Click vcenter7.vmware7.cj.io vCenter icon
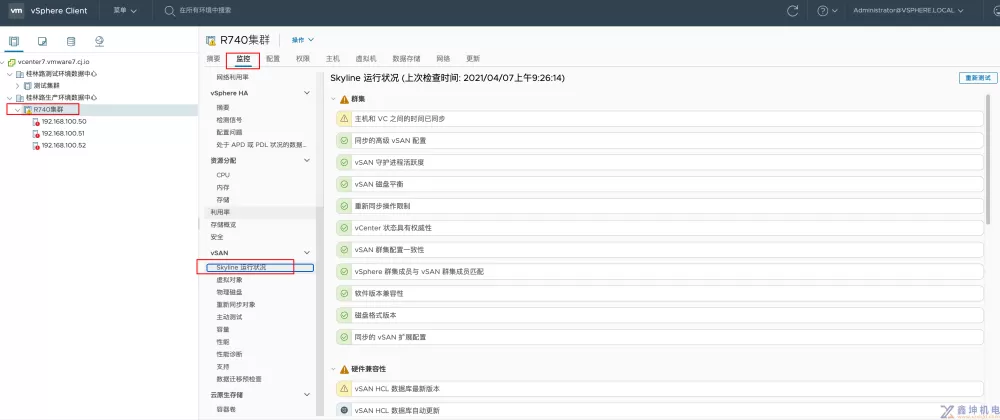Viewport: 1000px width, 420px height. coord(12,62)
